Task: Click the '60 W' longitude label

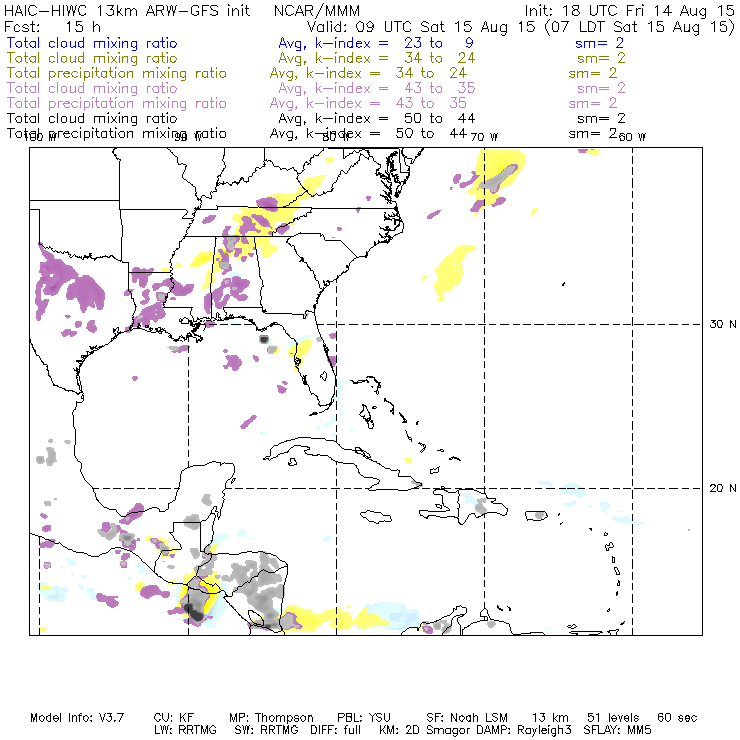Action: pyautogui.click(x=632, y=137)
